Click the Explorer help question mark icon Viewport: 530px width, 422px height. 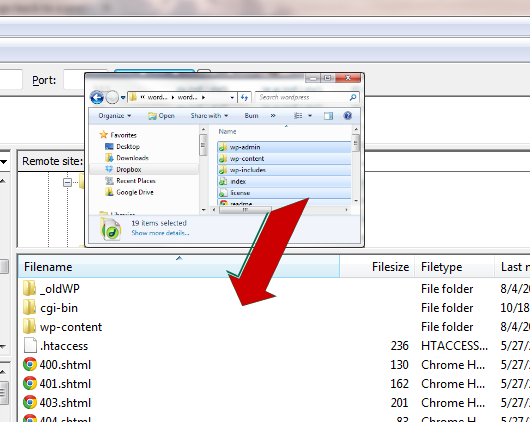click(x=347, y=116)
